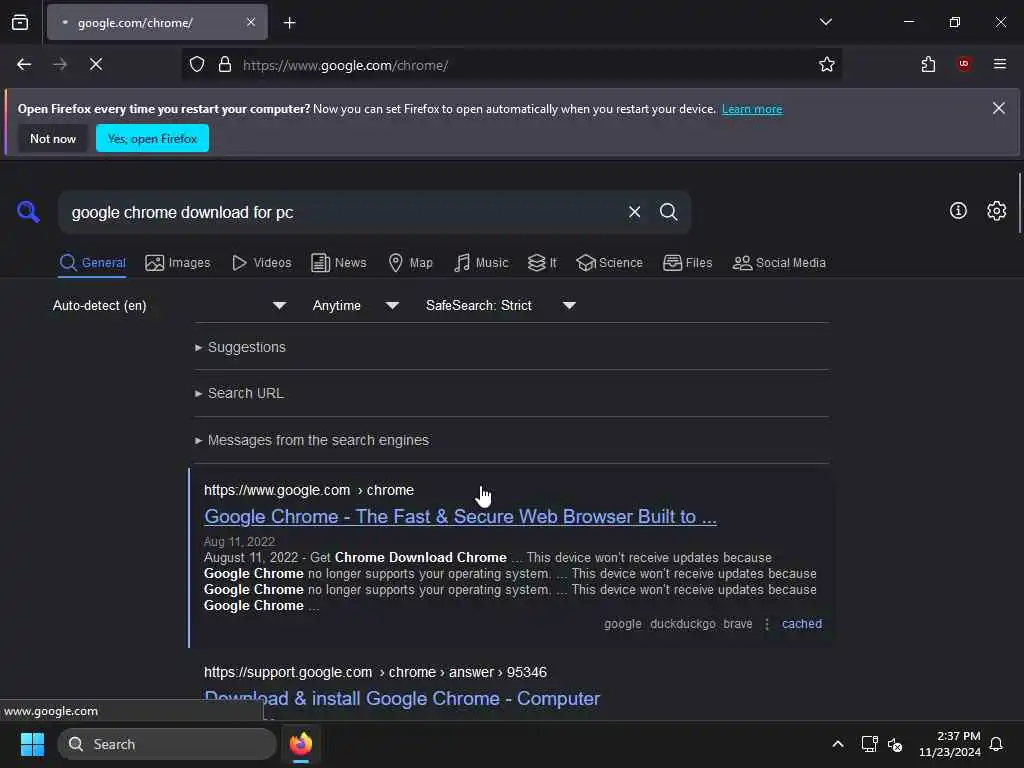Focus the search query input field
This screenshot has height=768, width=1024.
pos(340,212)
